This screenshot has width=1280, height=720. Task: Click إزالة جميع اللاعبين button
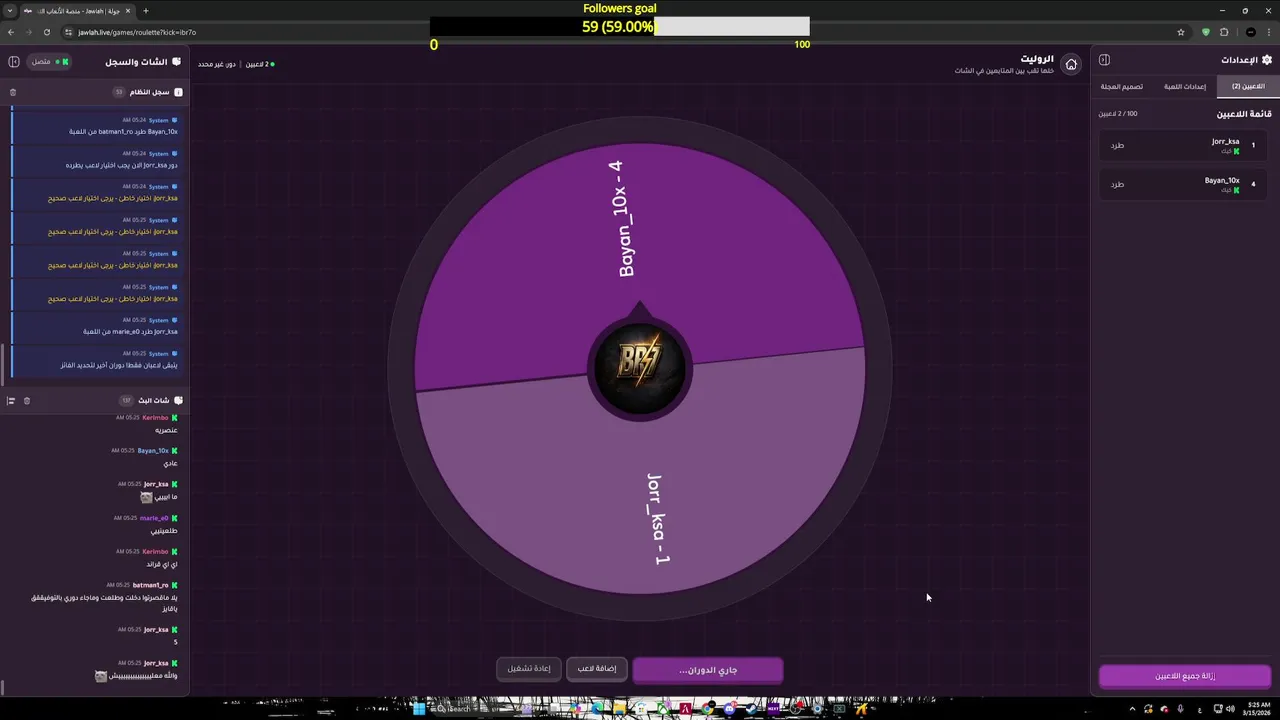click(x=1185, y=676)
